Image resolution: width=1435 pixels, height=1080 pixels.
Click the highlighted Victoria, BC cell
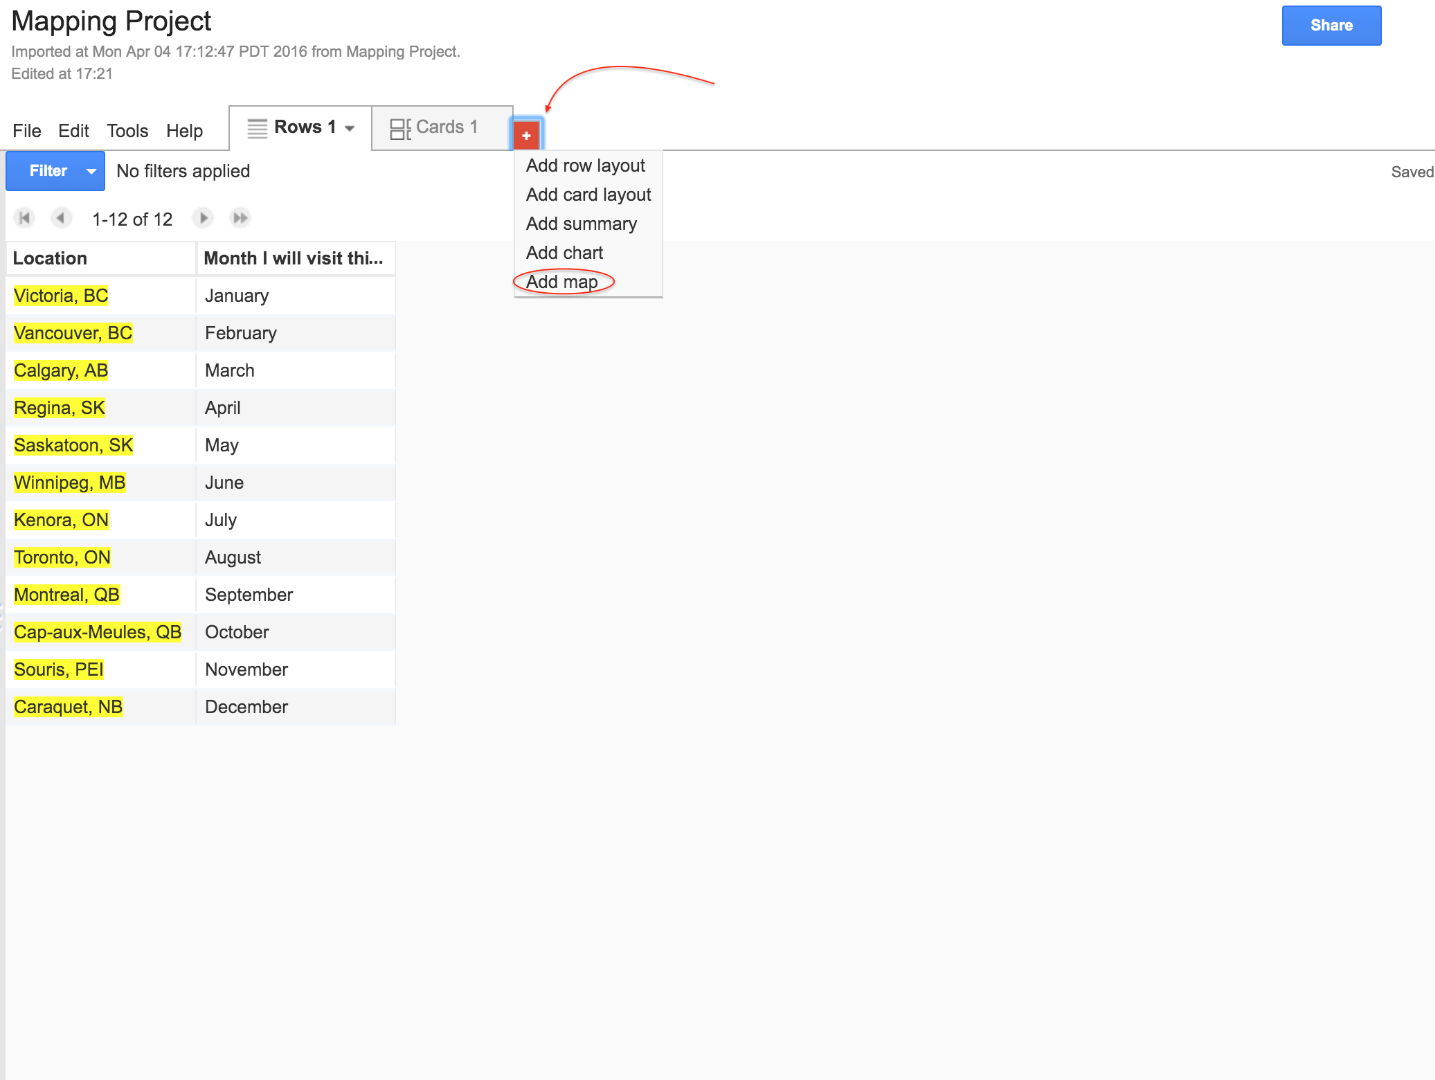pyautogui.click(x=60, y=295)
